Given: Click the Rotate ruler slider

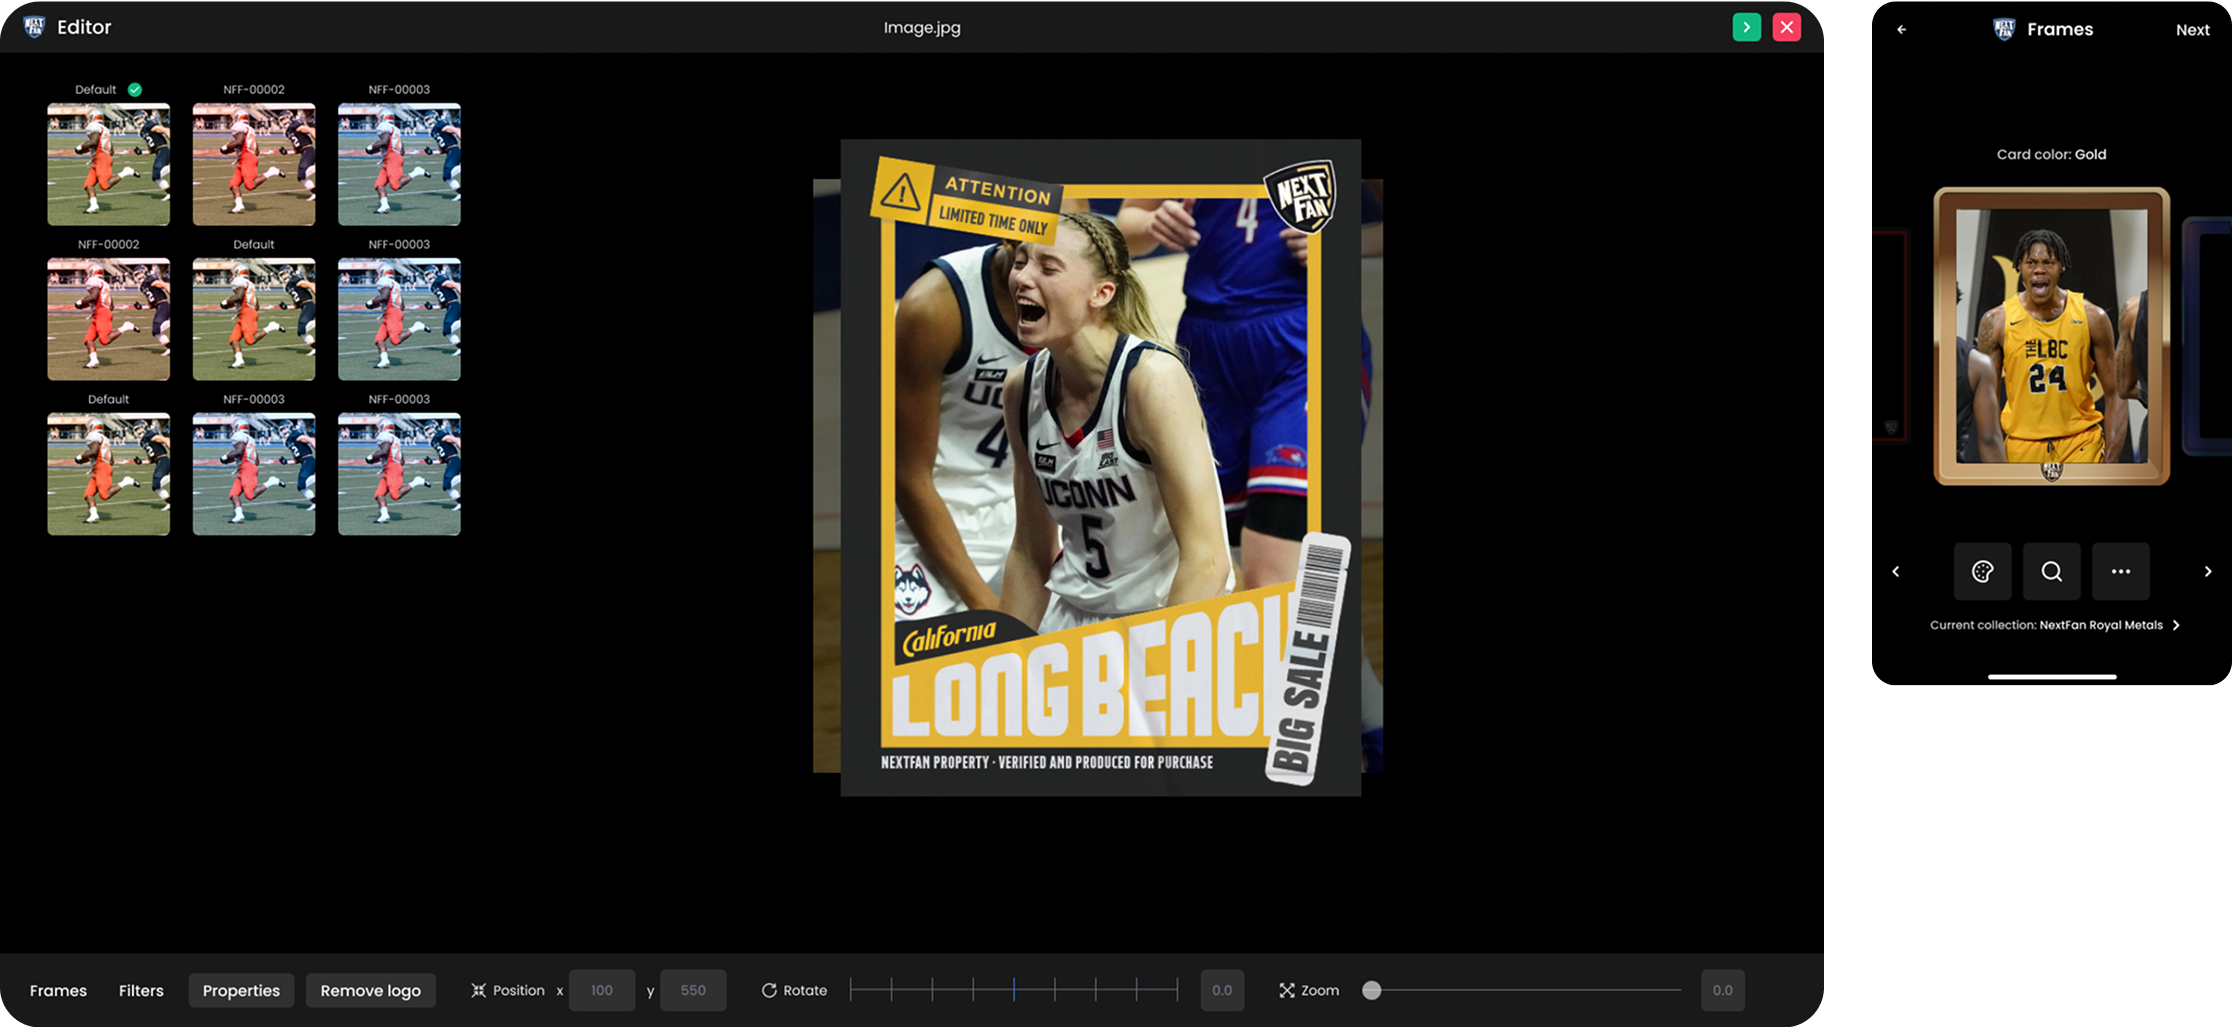Looking at the screenshot, I should click(x=1014, y=990).
